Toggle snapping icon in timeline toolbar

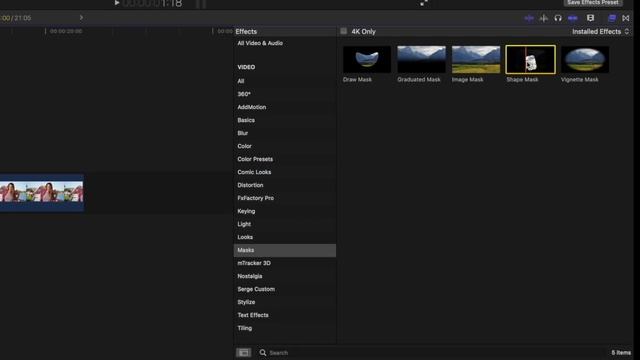coord(573,18)
